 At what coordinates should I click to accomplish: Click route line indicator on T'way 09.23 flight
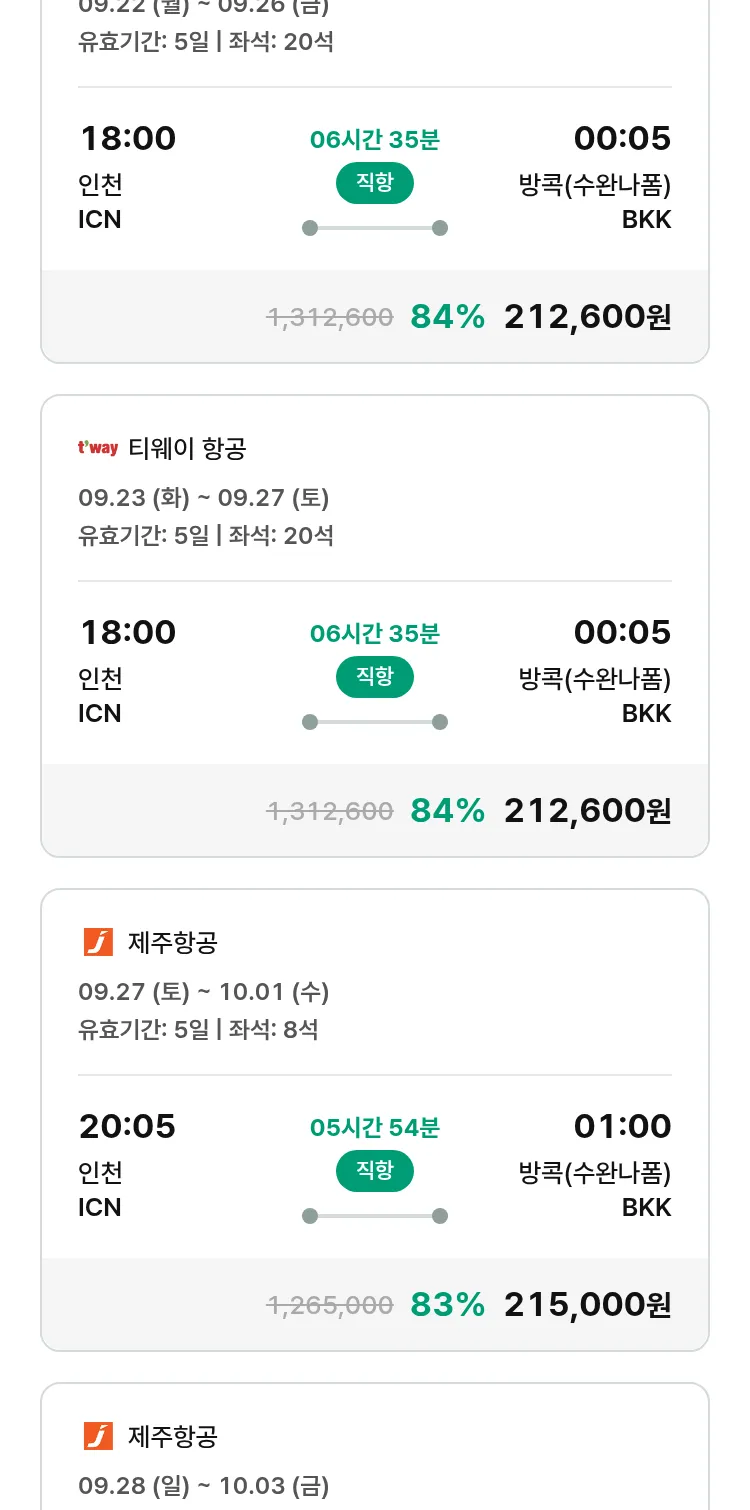[374, 722]
